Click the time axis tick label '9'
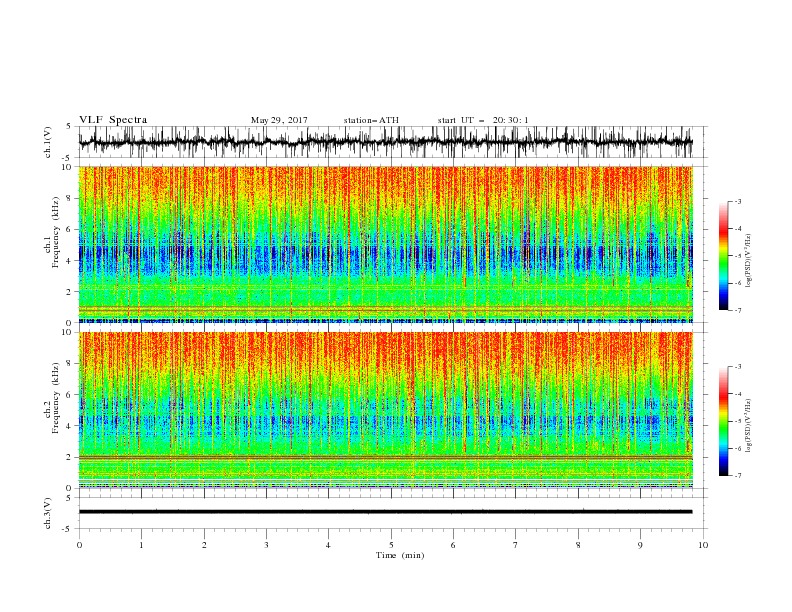 pyautogui.click(x=640, y=545)
